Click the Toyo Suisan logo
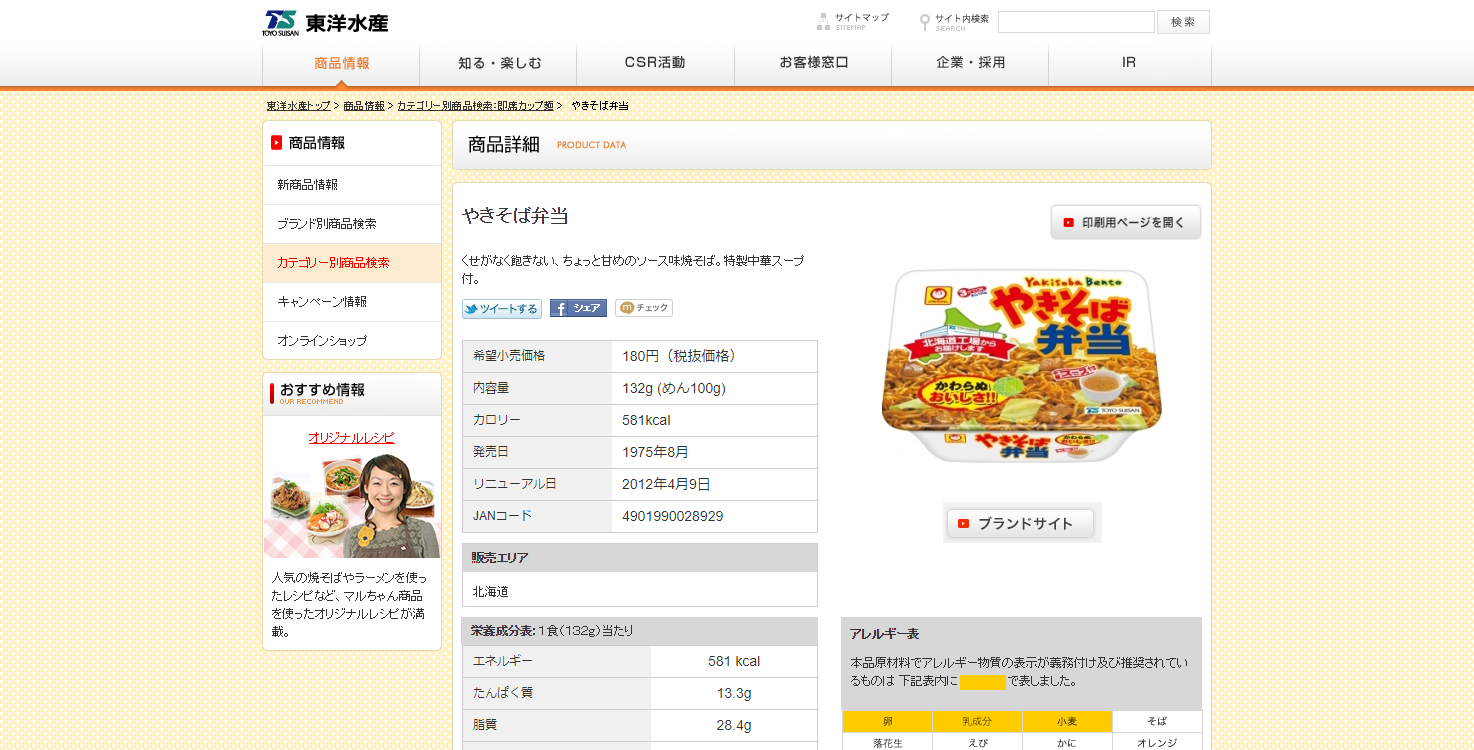1474x750 pixels. coord(325,22)
